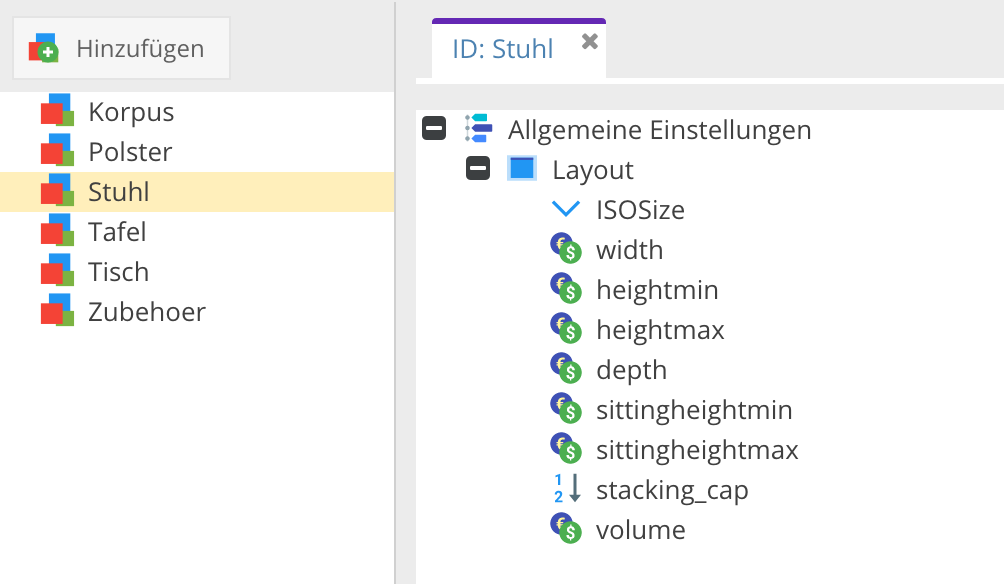Click the blue Layout icon
The height and width of the screenshot is (584, 1004).
[x=522, y=169]
